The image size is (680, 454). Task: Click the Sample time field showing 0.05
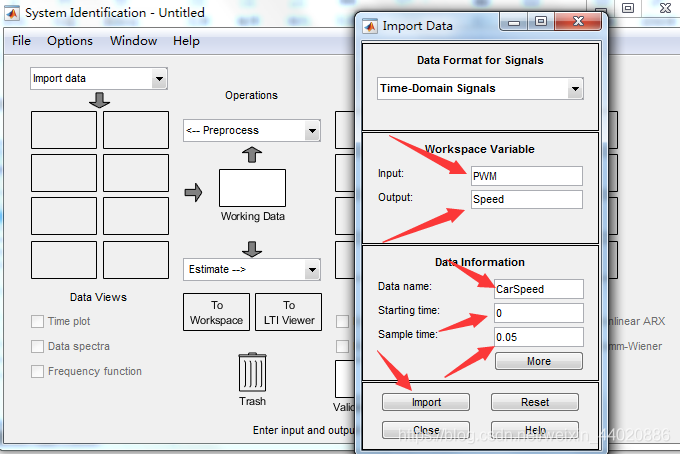(539, 337)
